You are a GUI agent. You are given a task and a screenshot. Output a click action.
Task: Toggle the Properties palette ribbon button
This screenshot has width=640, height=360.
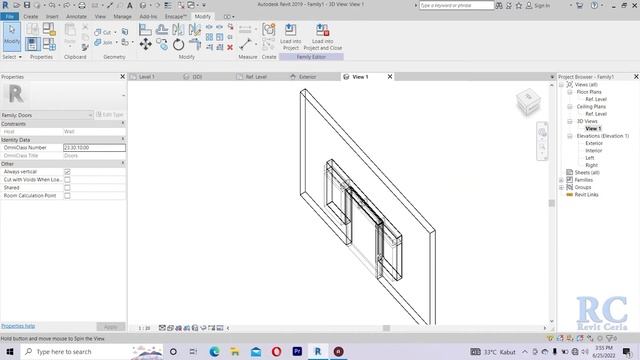pyautogui.click(x=33, y=44)
